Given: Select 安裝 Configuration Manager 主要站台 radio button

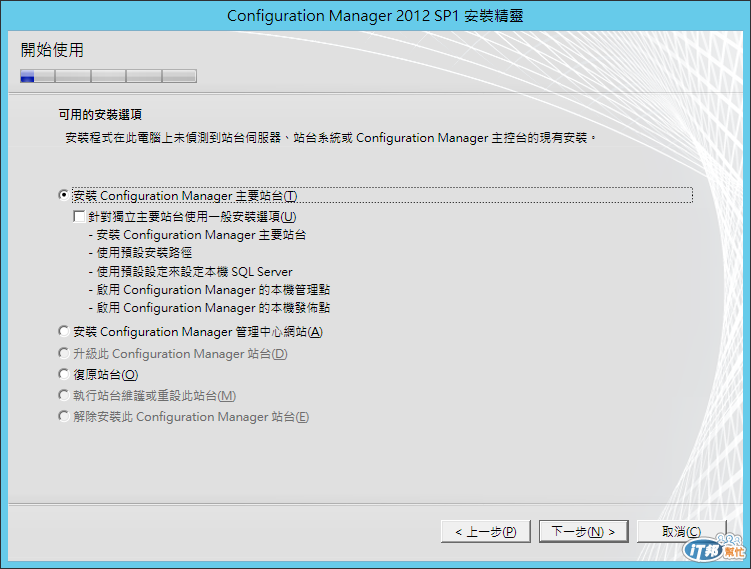Looking at the screenshot, I should (x=63, y=195).
